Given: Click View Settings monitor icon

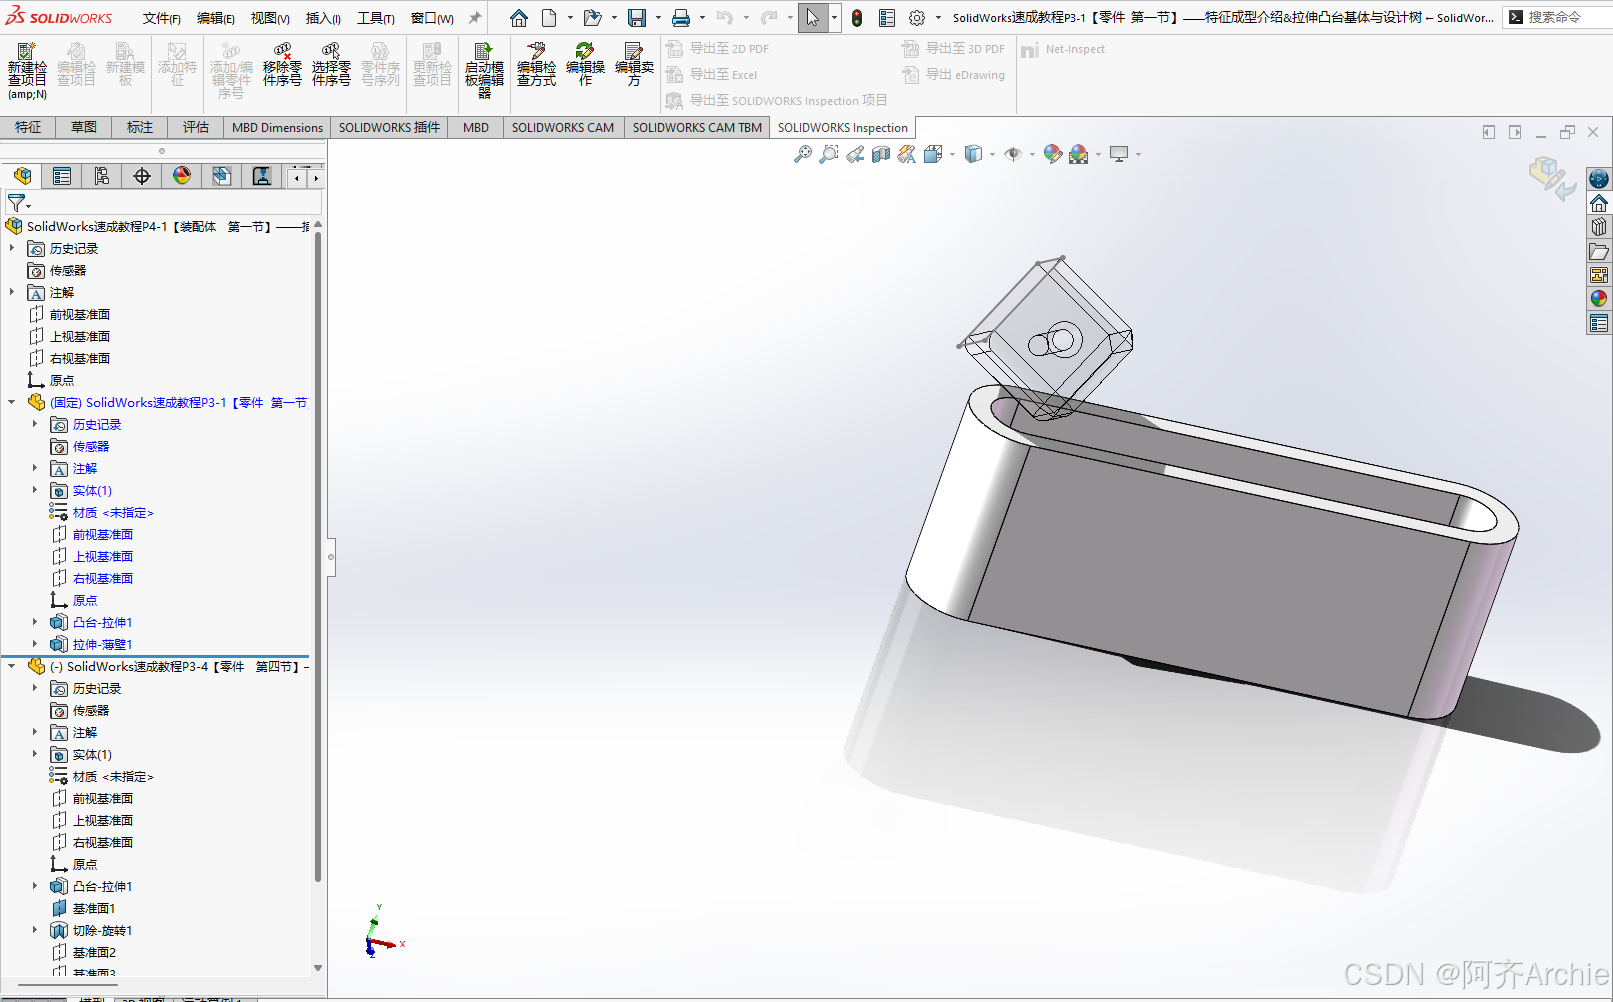Looking at the screenshot, I should 1119,154.
